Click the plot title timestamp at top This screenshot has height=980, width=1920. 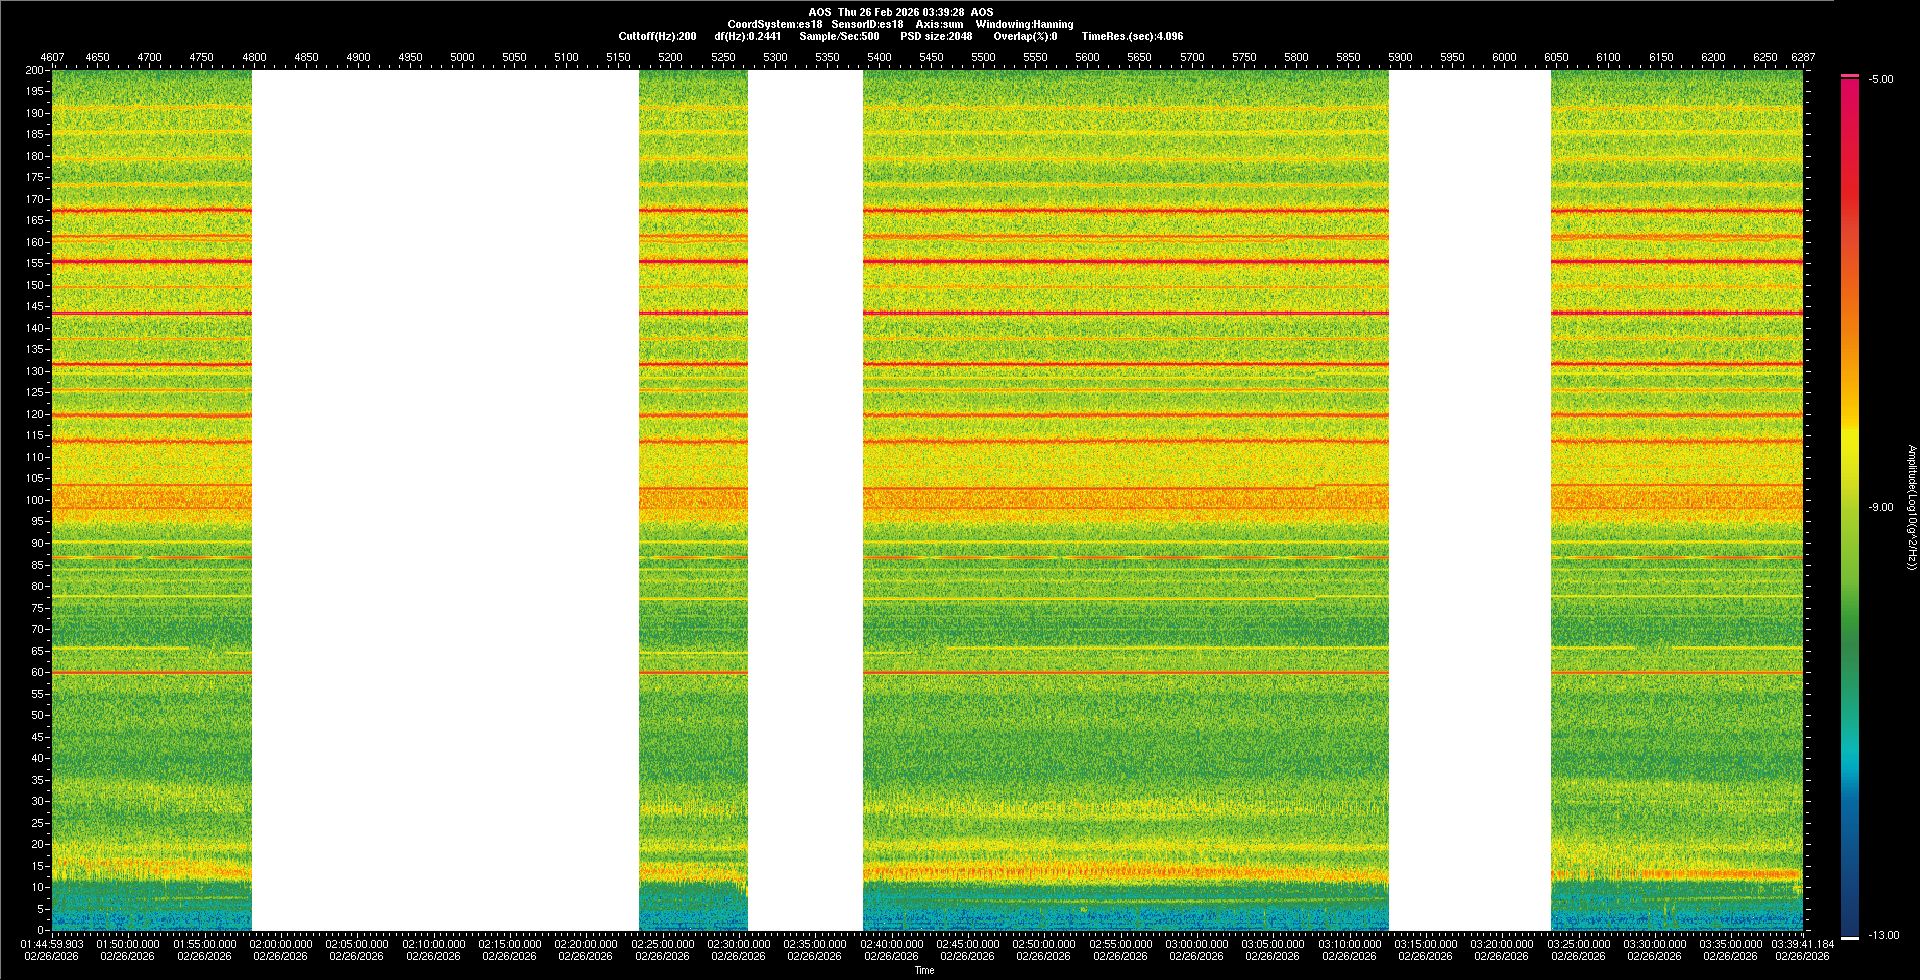[900, 12]
